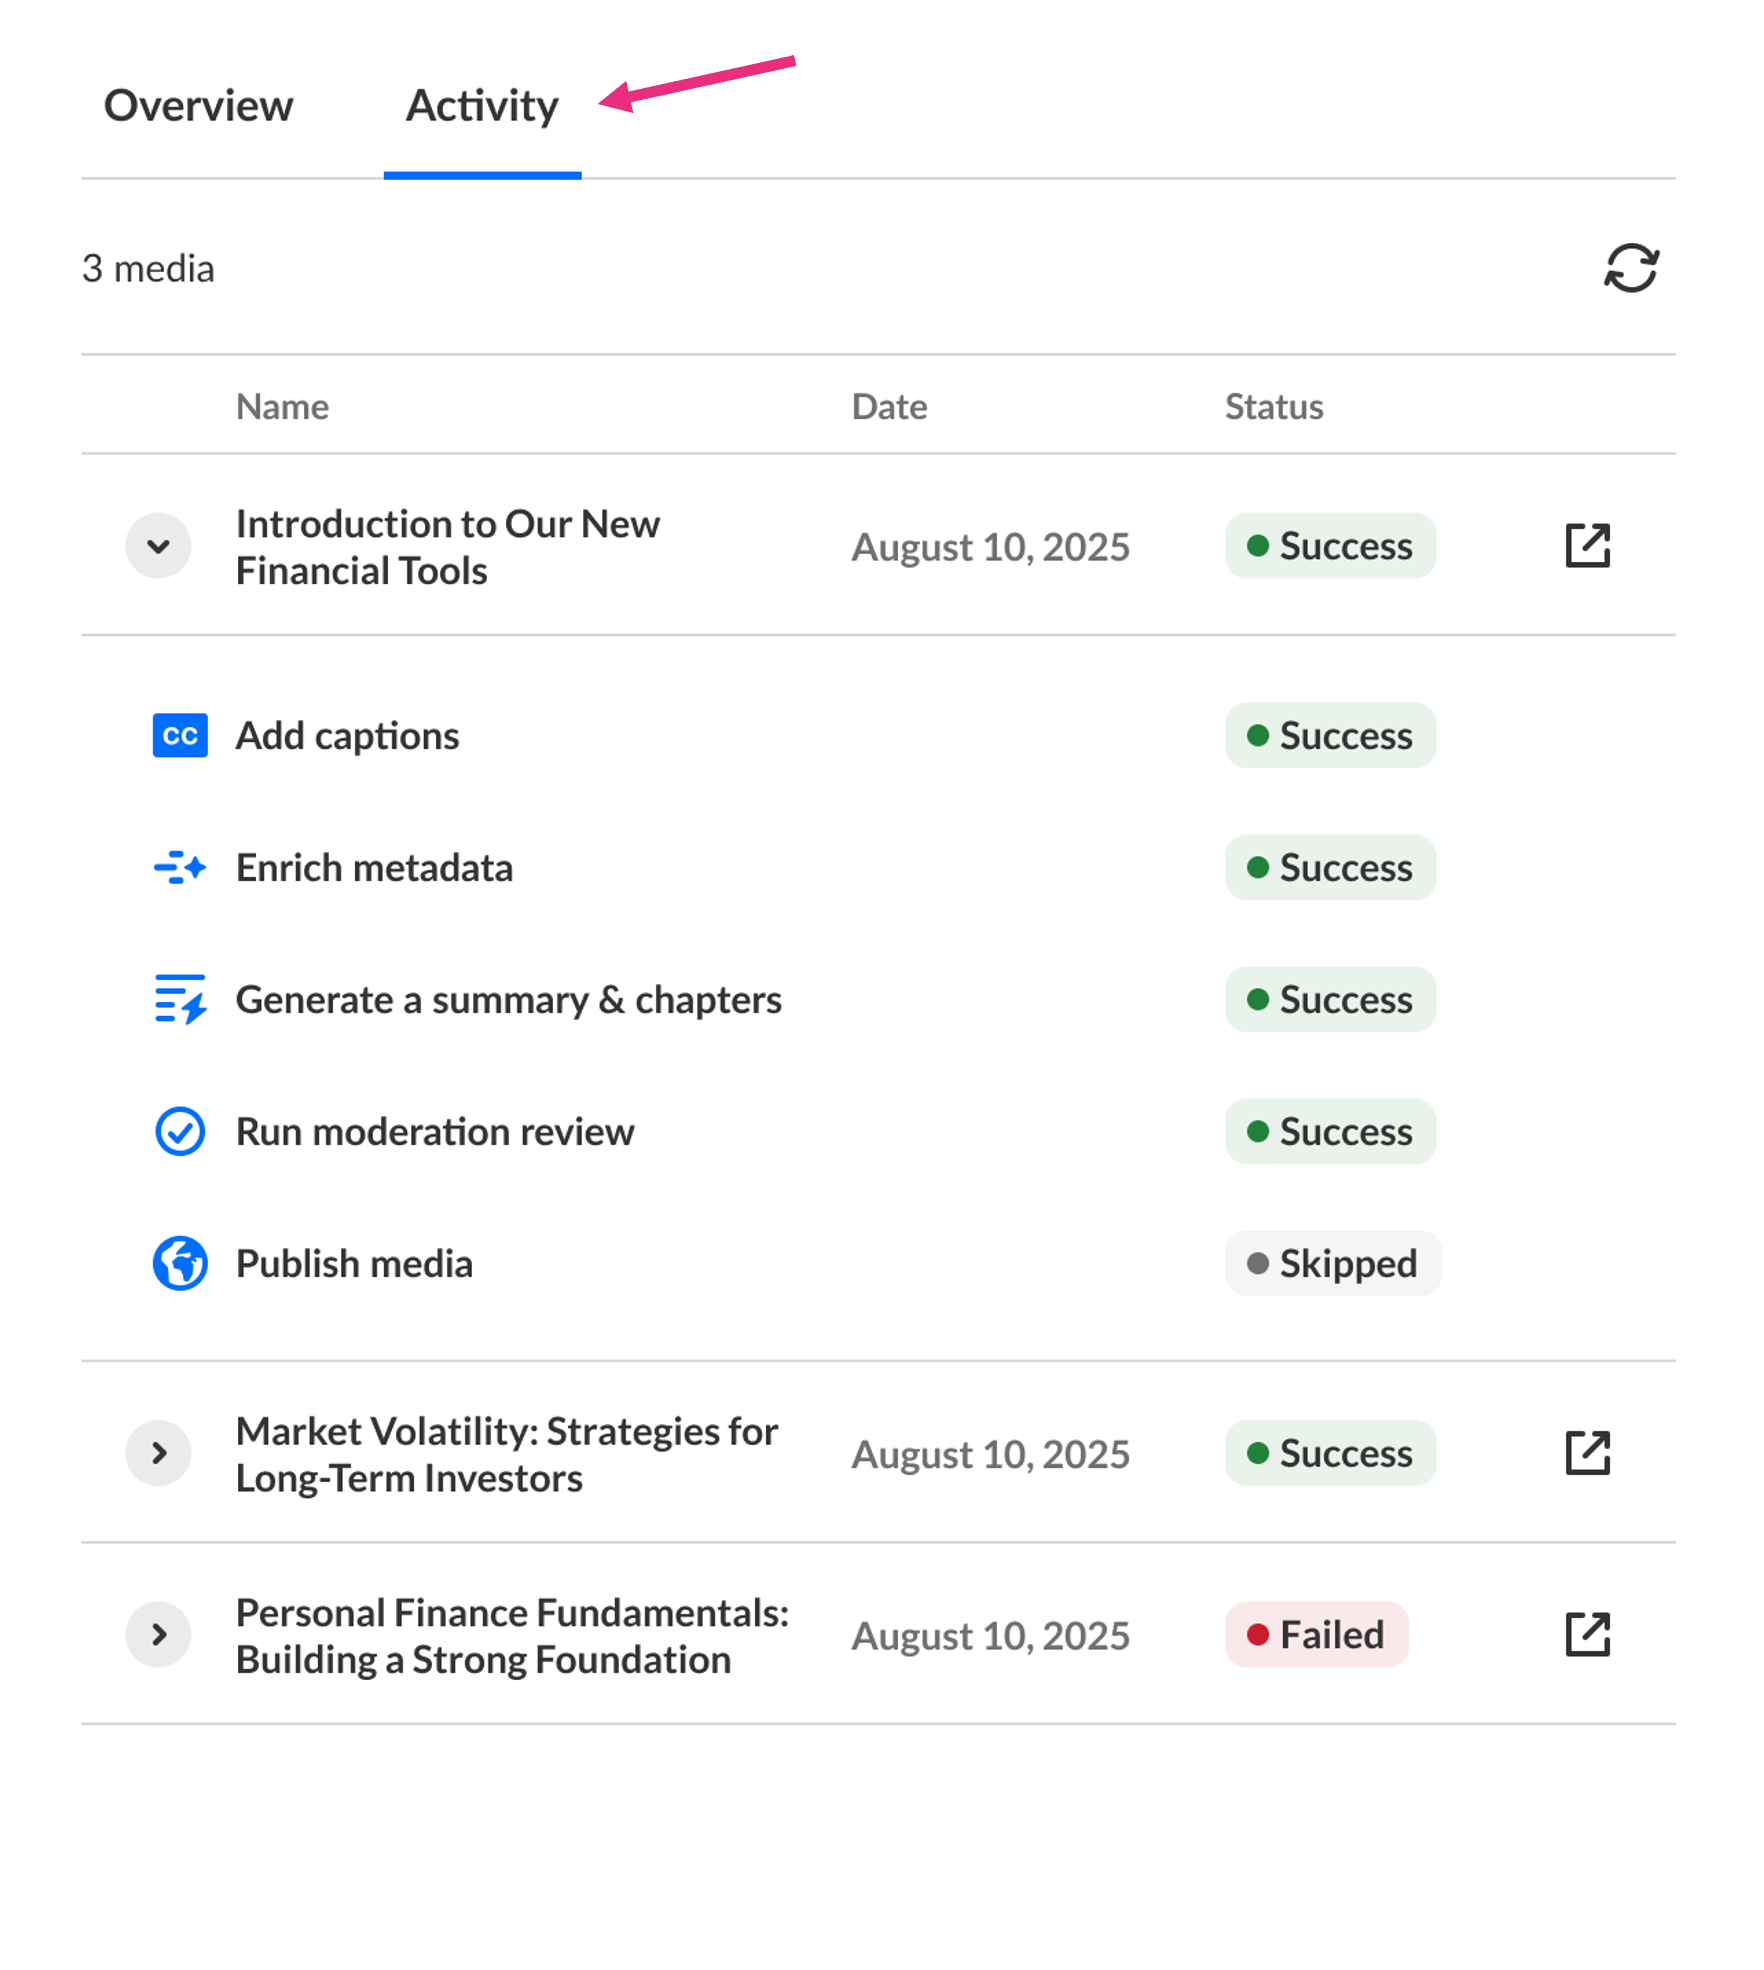Screen dimensions: 1764x1970
Task: Switch to the Overview tab
Action: (198, 106)
